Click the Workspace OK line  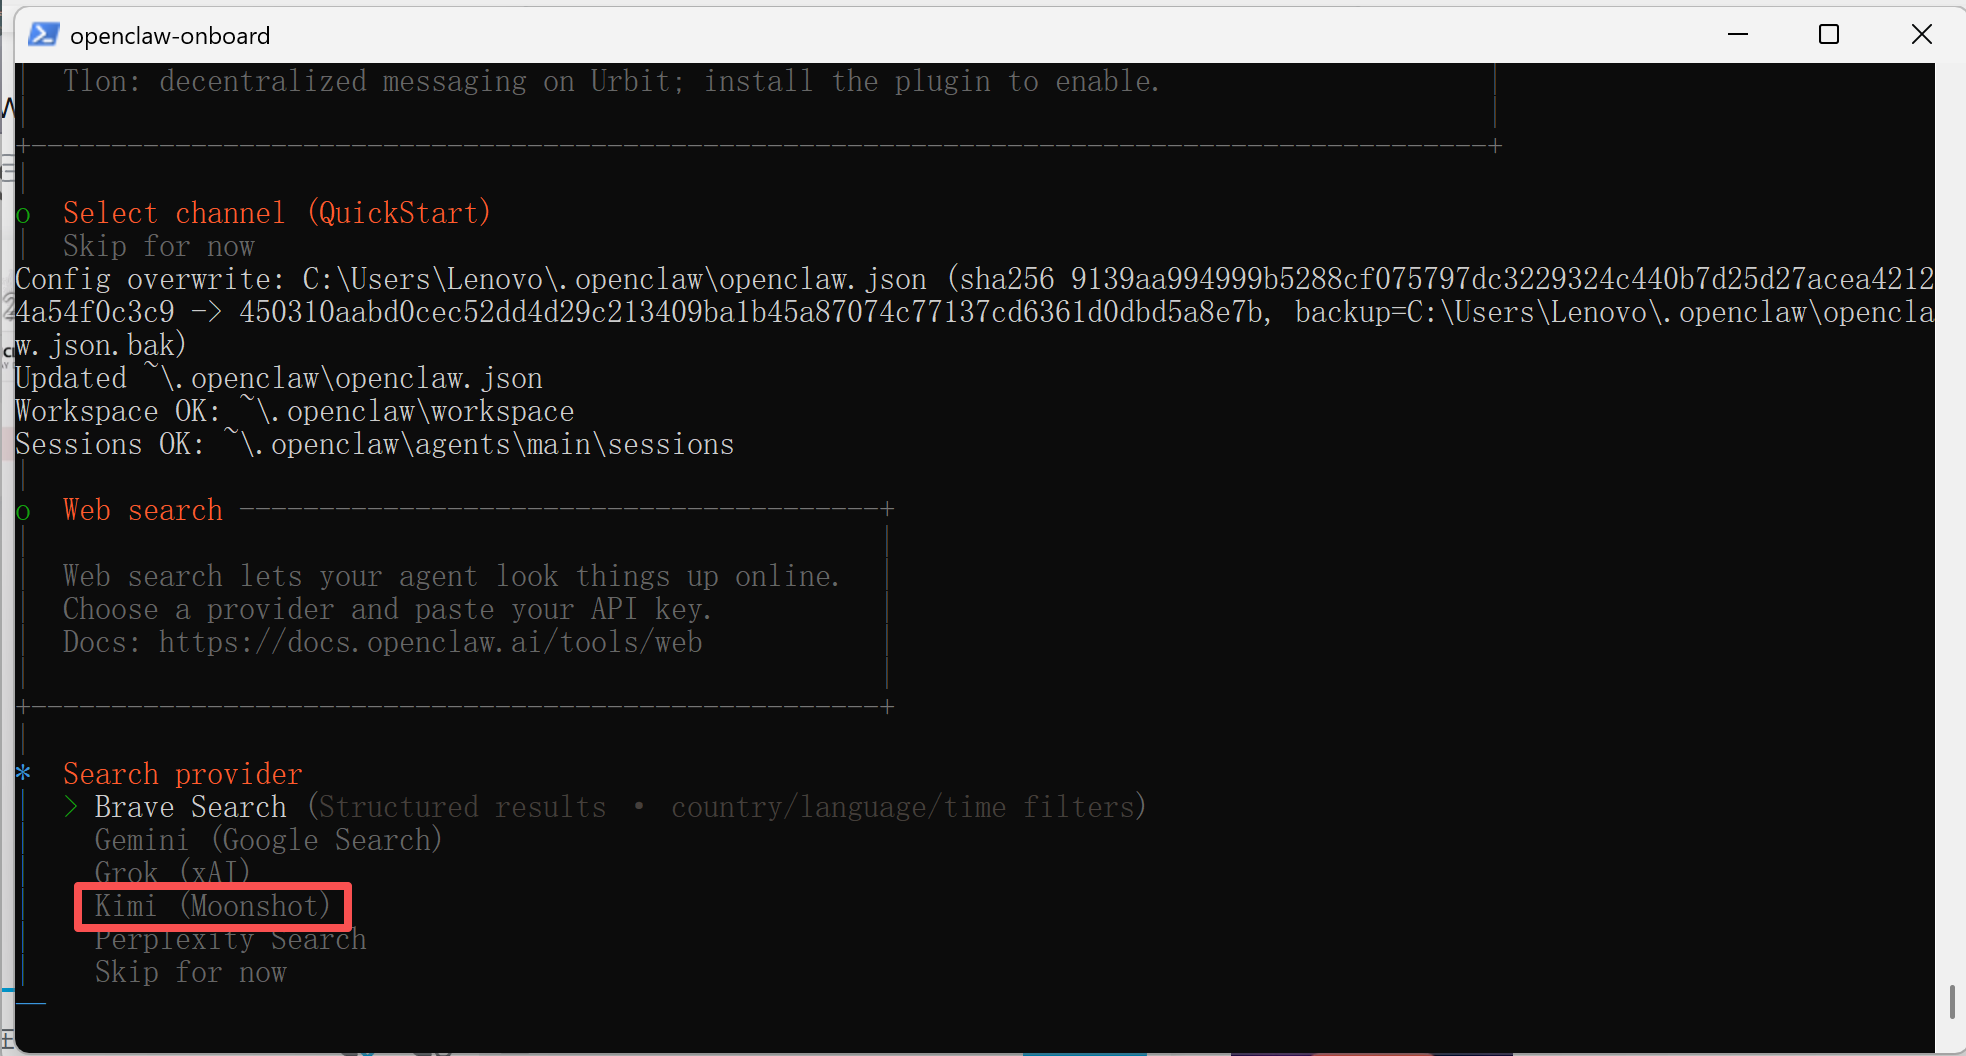tap(295, 411)
